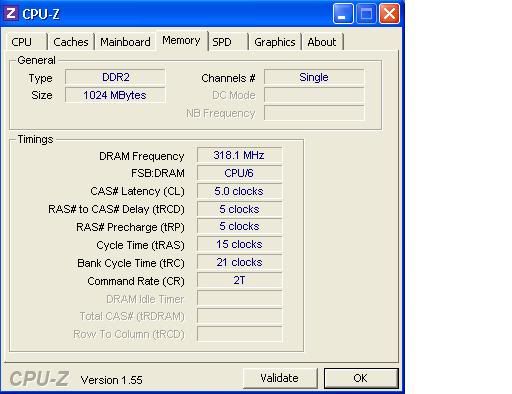This screenshot has width=512, height=394.
Task: Click the NB Frequency label
Action: (221, 114)
